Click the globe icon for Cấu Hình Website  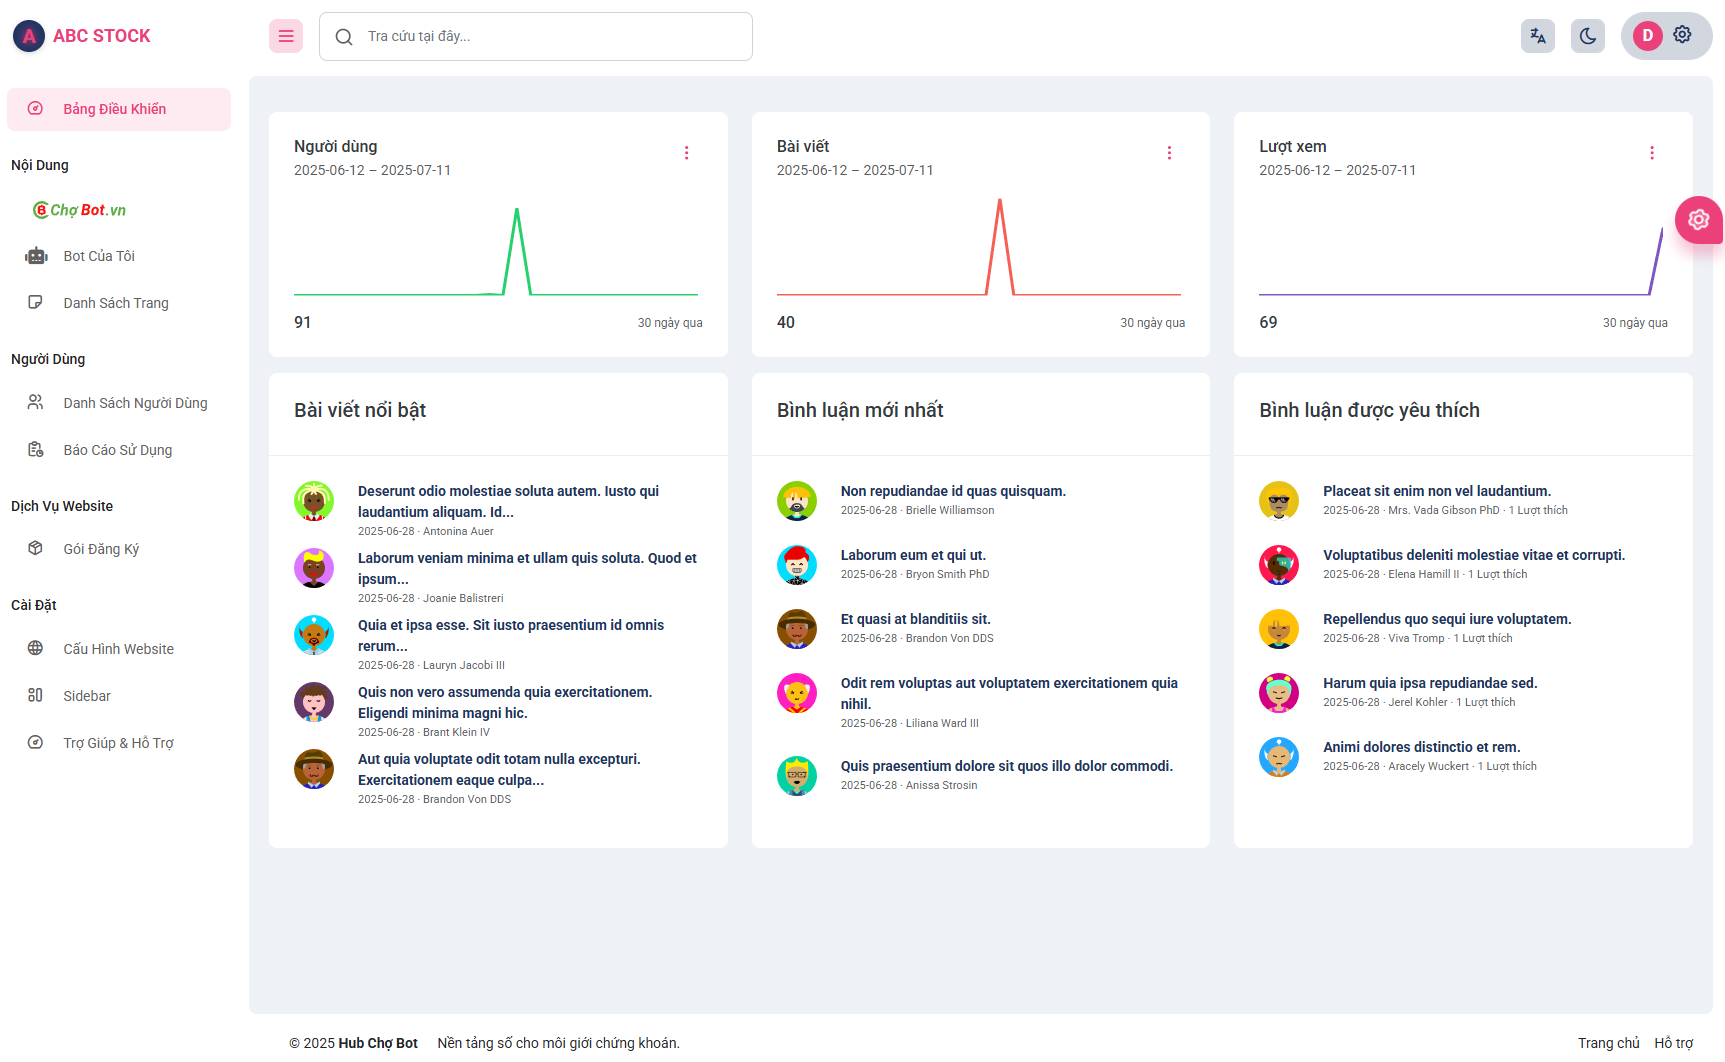tap(36, 649)
